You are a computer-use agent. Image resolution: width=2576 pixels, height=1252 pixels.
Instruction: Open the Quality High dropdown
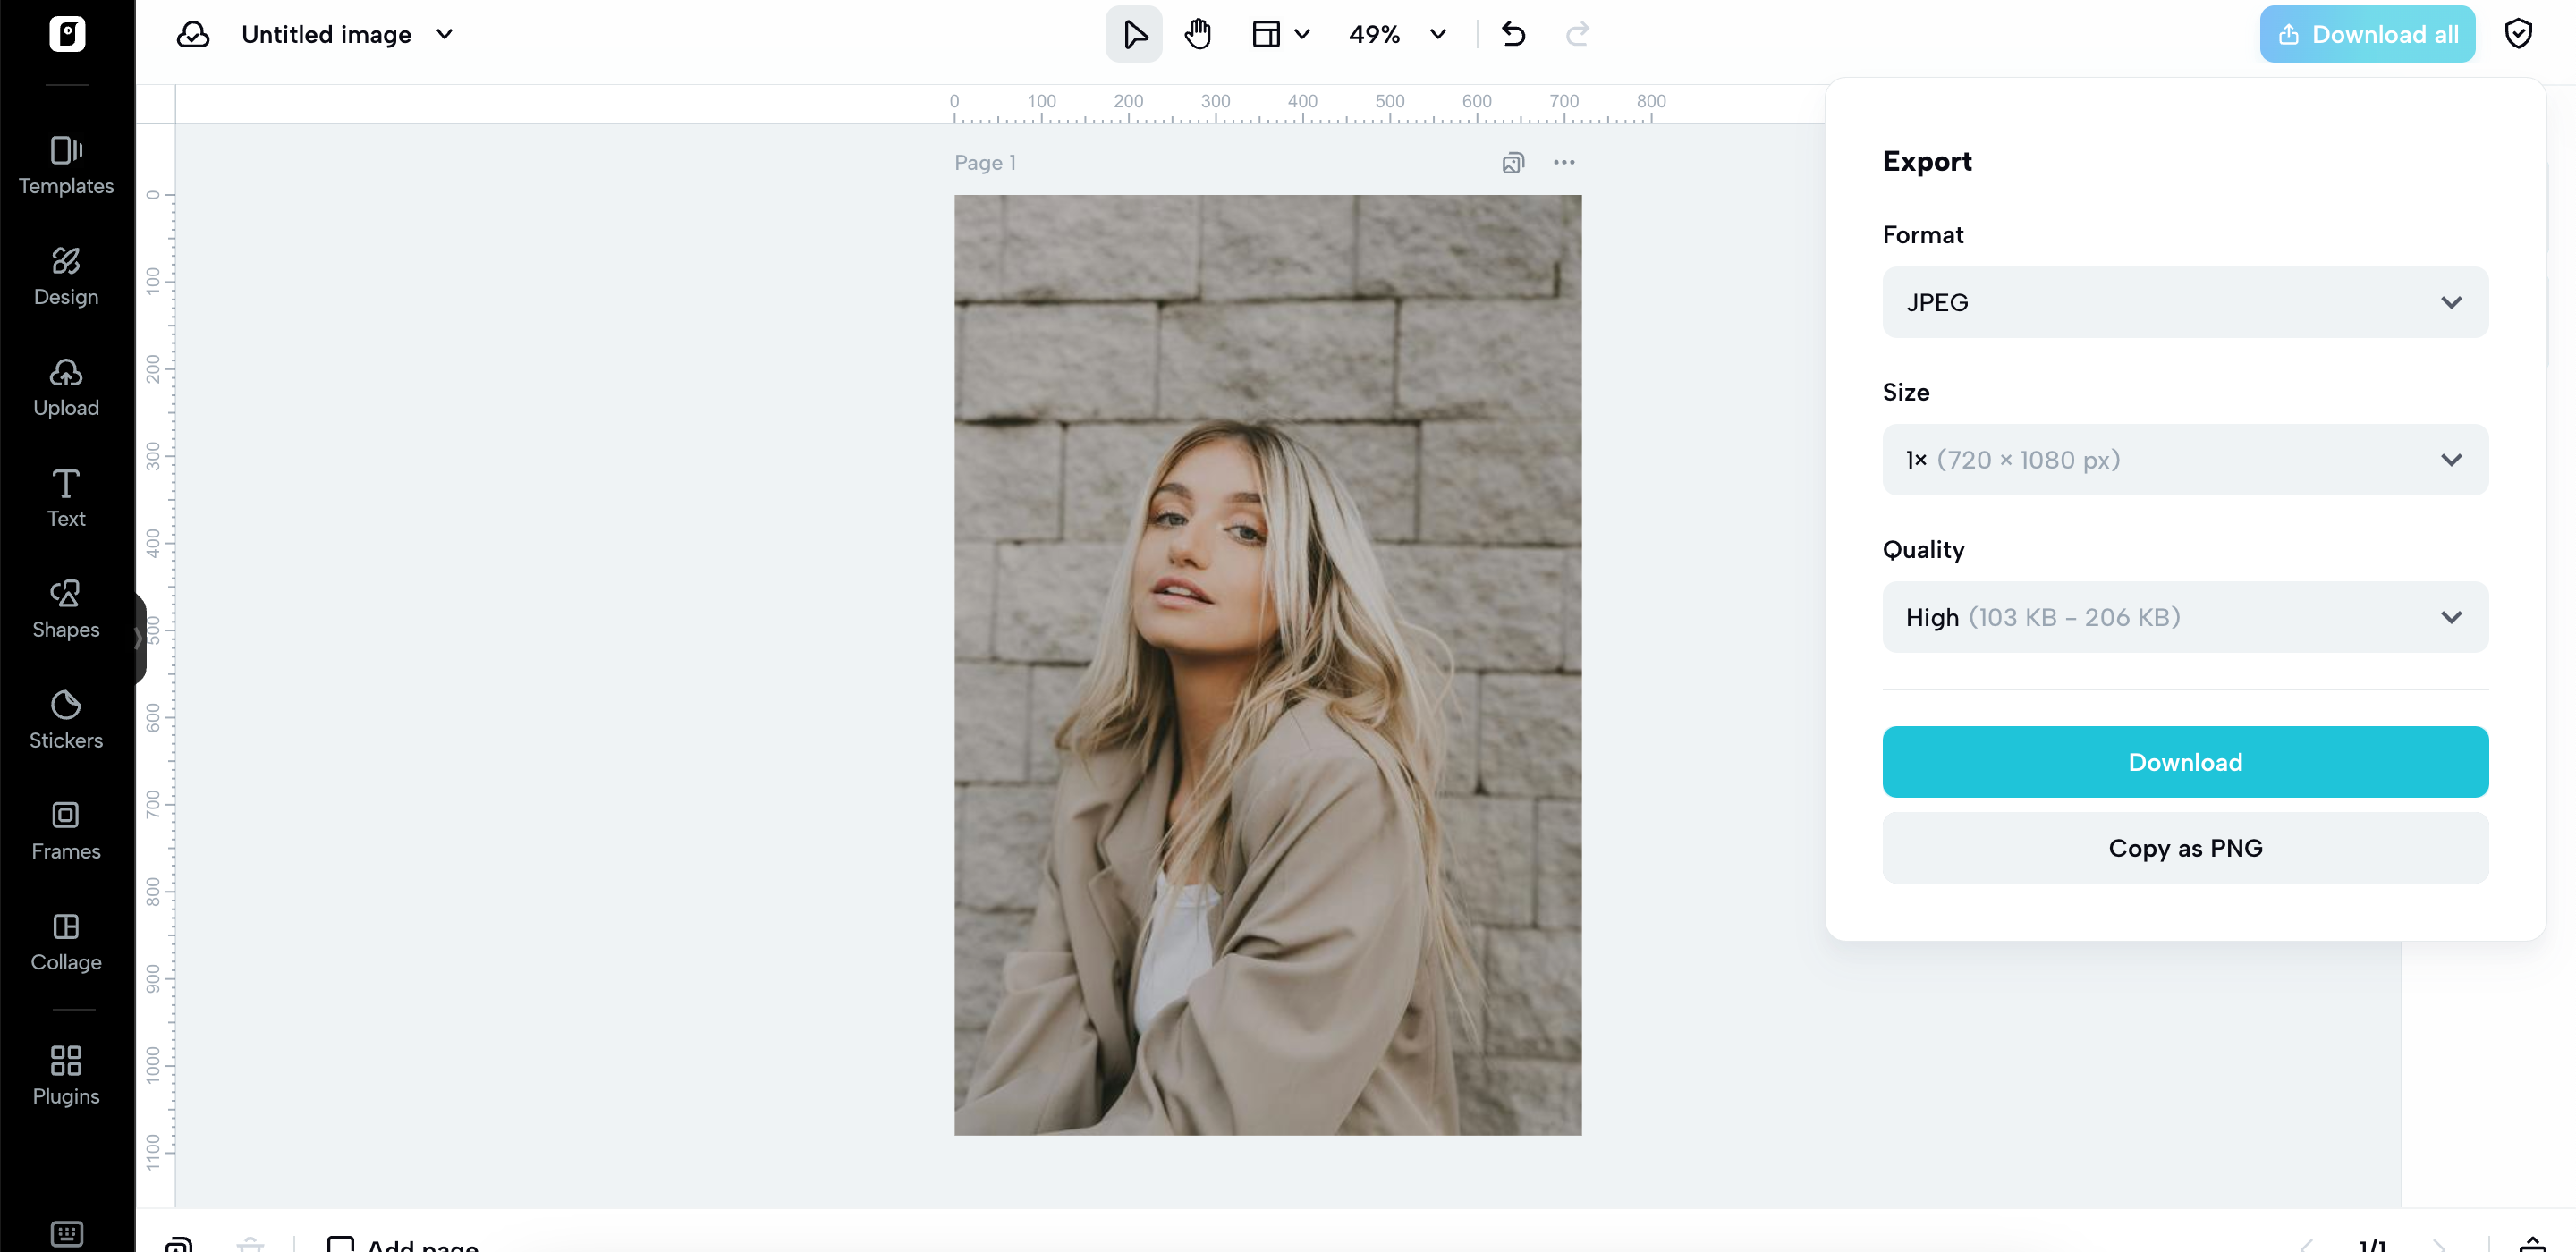pos(2185,617)
